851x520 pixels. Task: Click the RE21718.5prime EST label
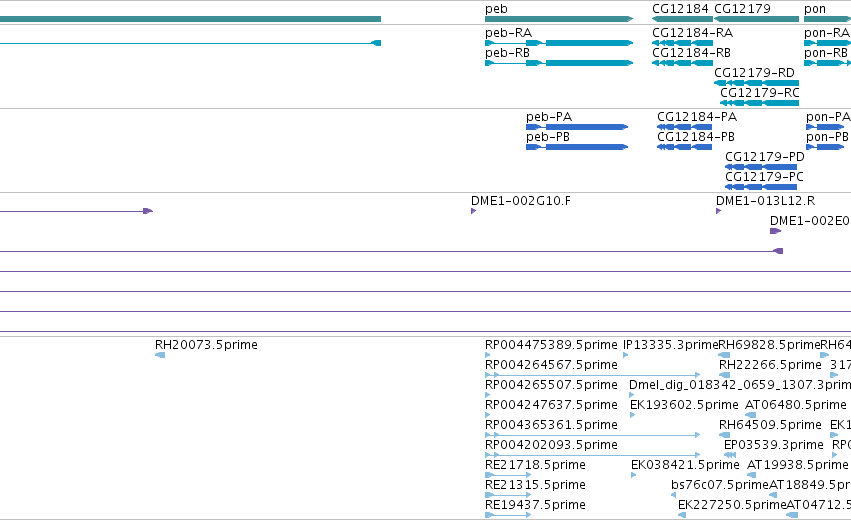point(535,465)
